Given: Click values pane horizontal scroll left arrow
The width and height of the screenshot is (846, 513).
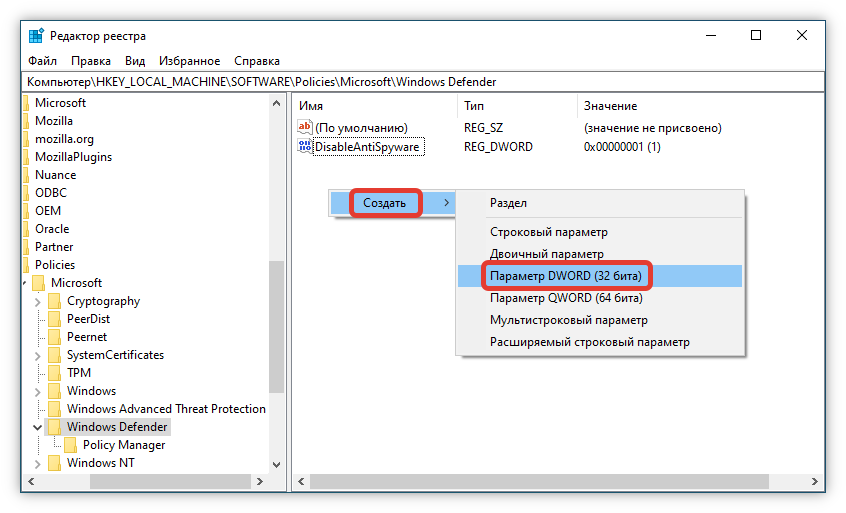Looking at the screenshot, I should tap(301, 481).
